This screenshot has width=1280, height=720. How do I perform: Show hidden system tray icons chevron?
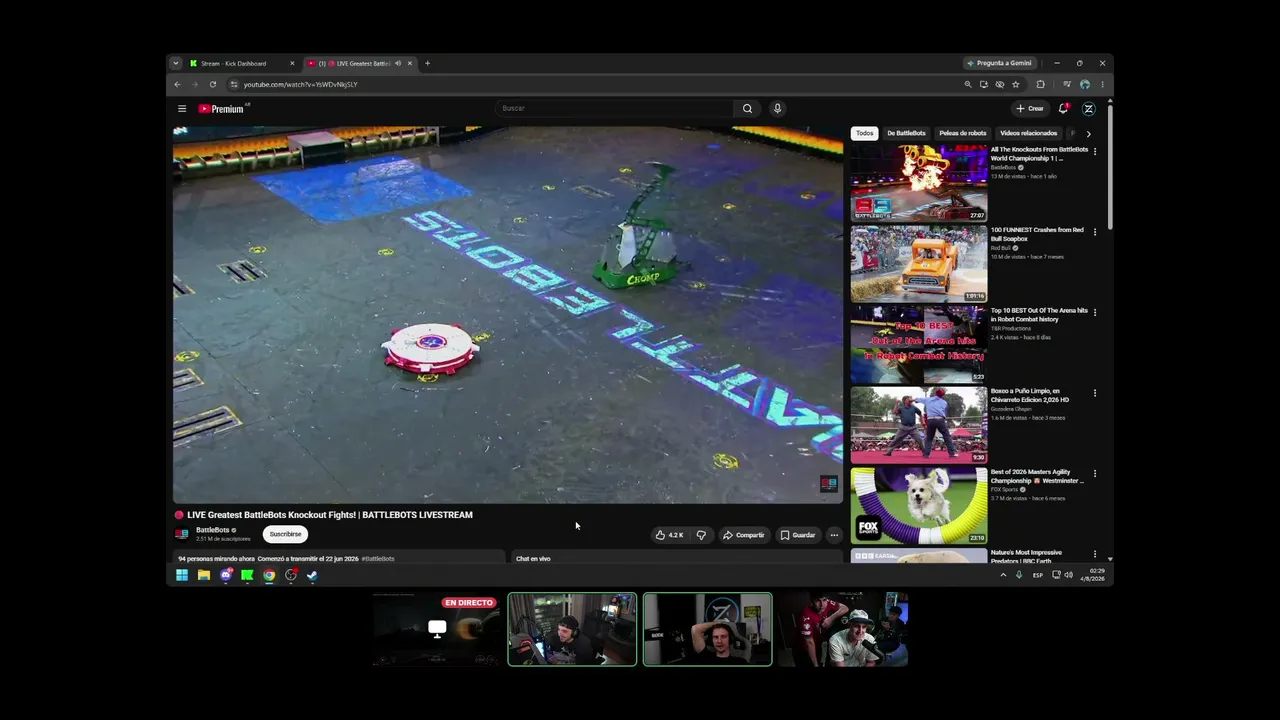[x=1003, y=575]
